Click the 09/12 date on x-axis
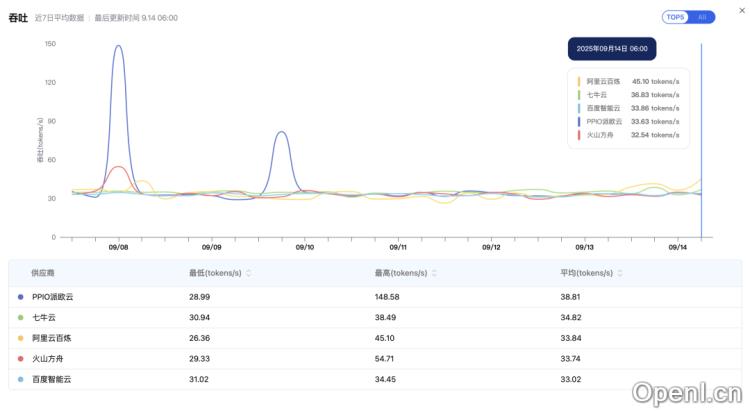The width and height of the screenshot is (750, 411). point(491,246)
